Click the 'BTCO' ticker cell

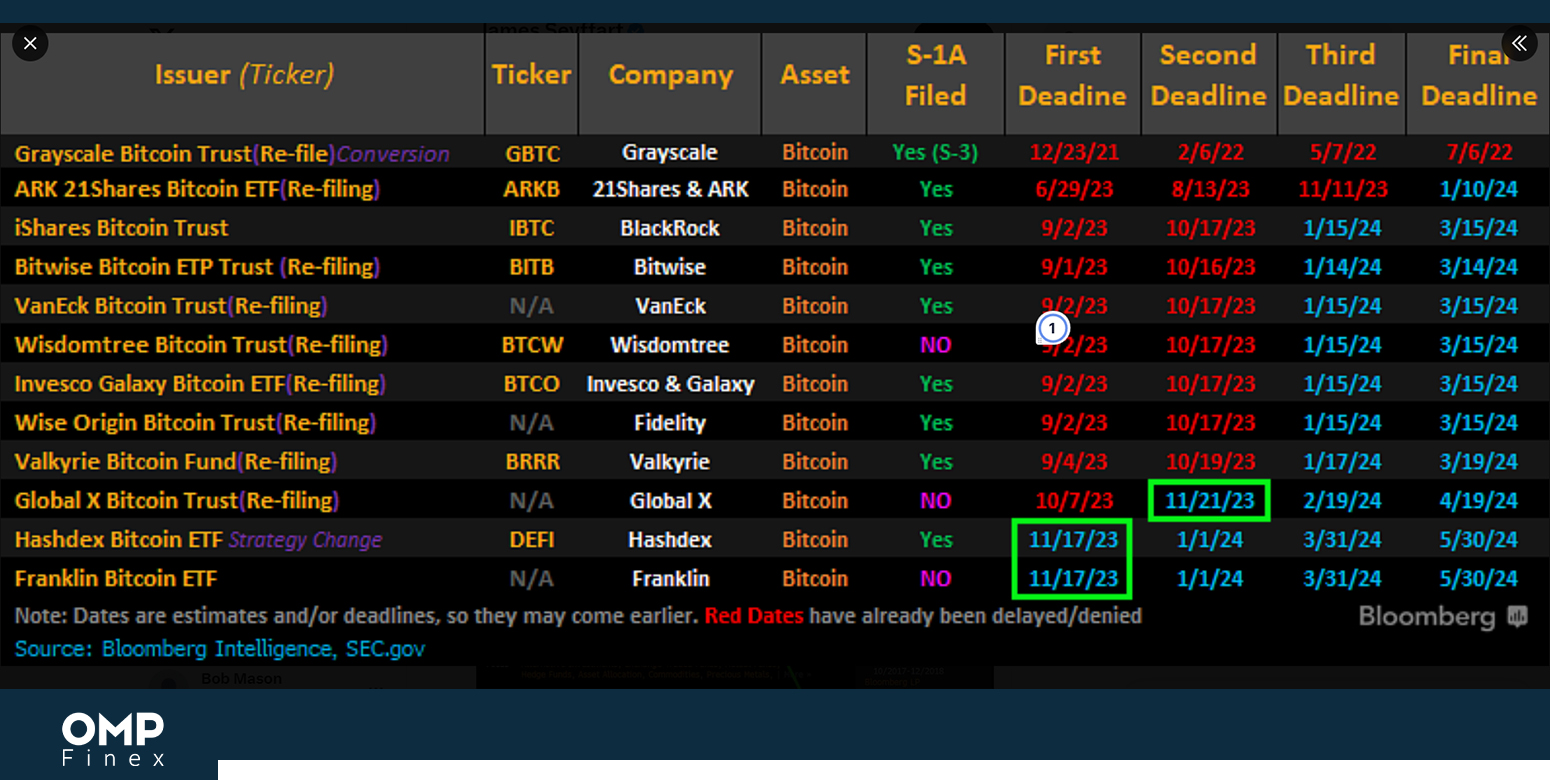tap(532, 384)
